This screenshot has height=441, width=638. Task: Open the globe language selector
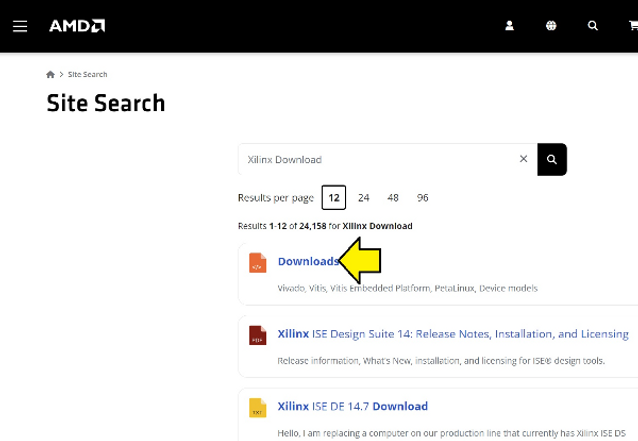[x=551, y=26]
